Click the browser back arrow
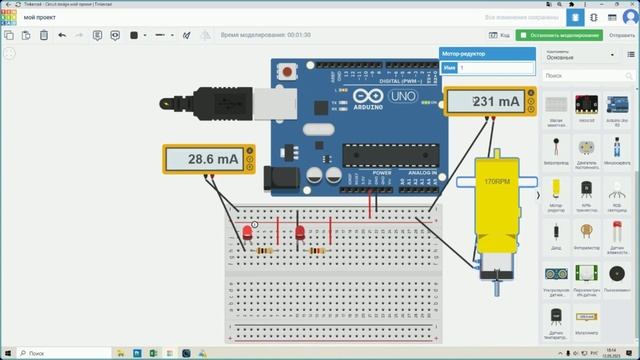Screen dimensions: 640x360 9,4
